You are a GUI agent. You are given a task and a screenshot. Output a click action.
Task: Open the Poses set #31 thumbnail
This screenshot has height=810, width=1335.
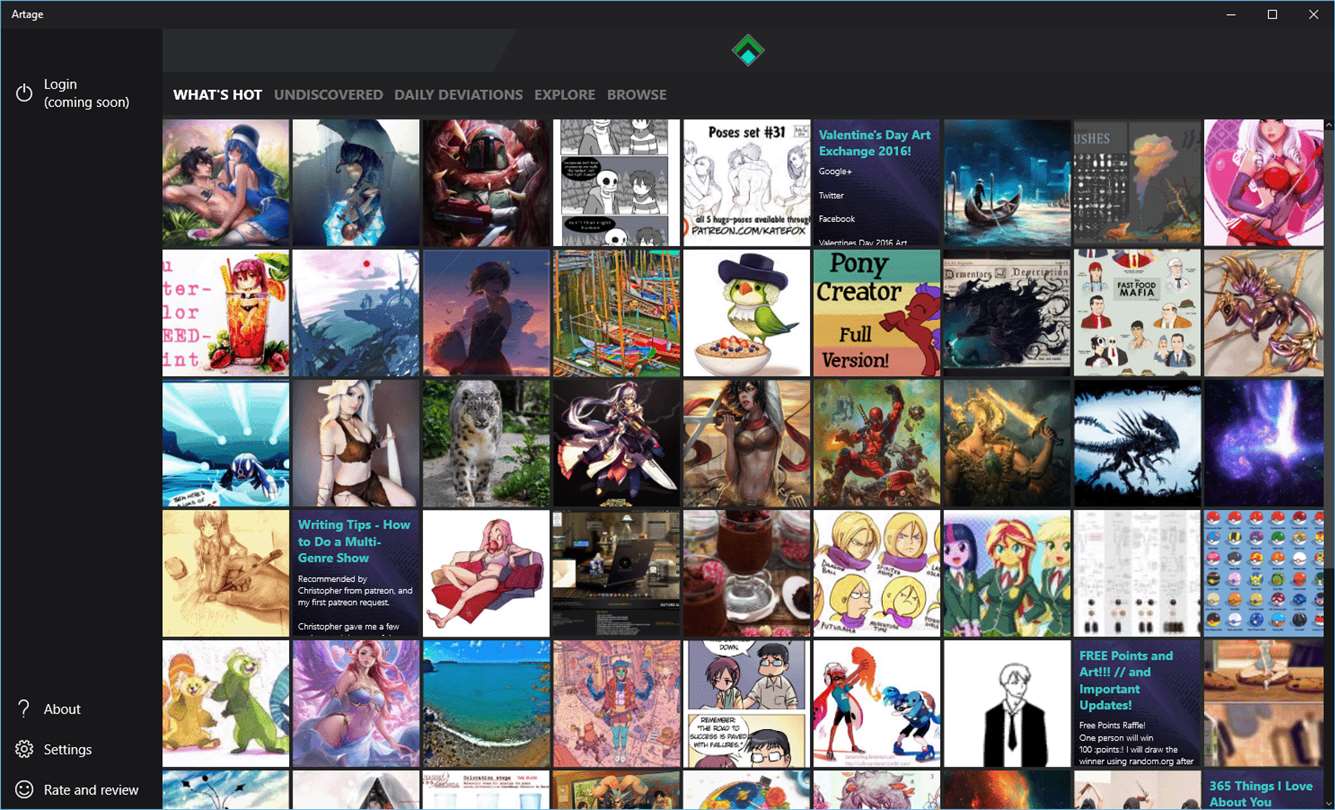point(747,183)
